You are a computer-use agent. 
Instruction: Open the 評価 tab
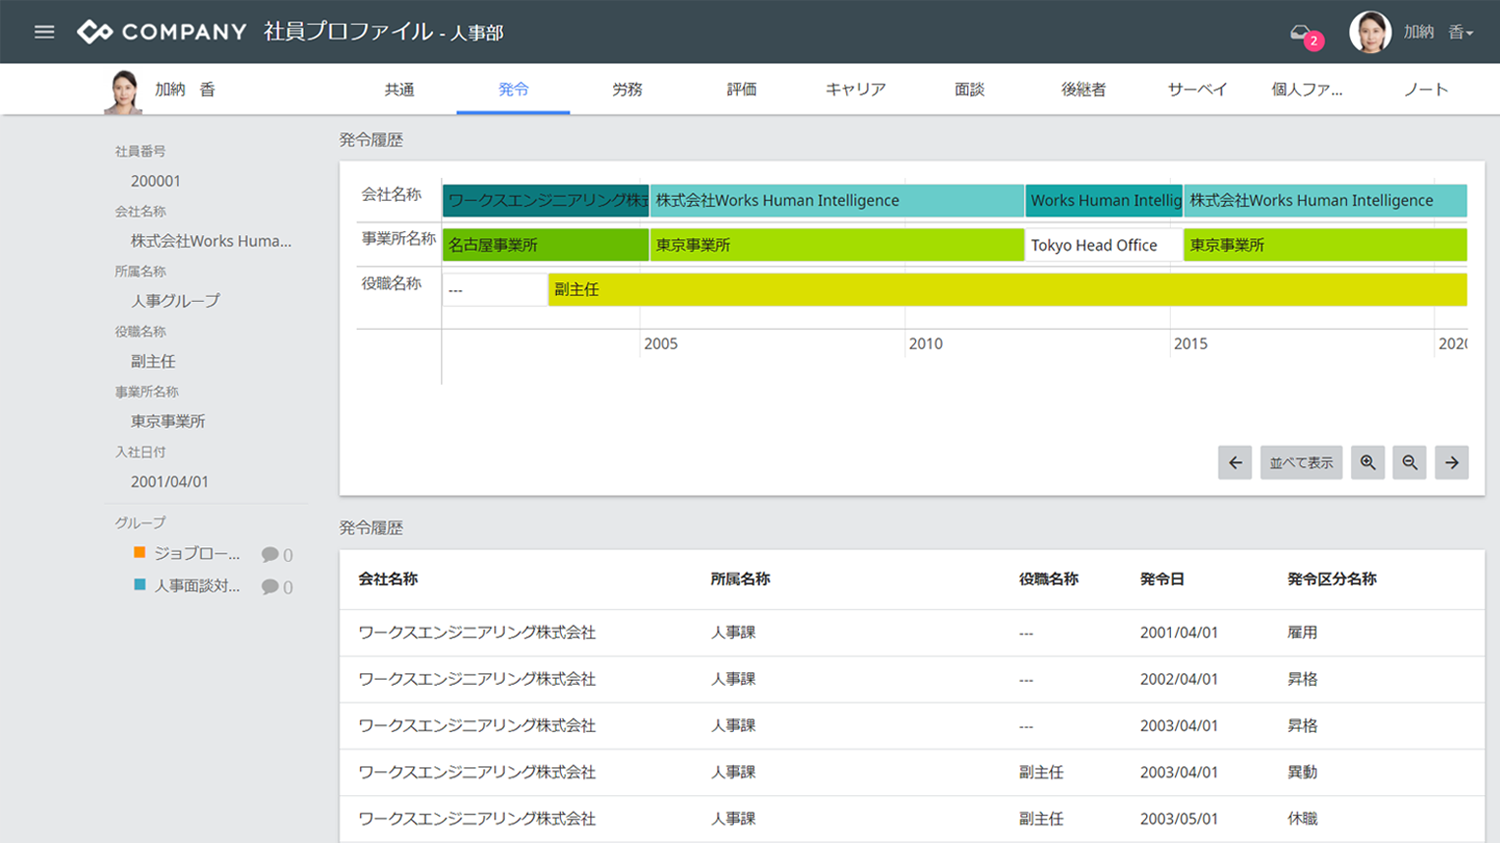point(741,90)
